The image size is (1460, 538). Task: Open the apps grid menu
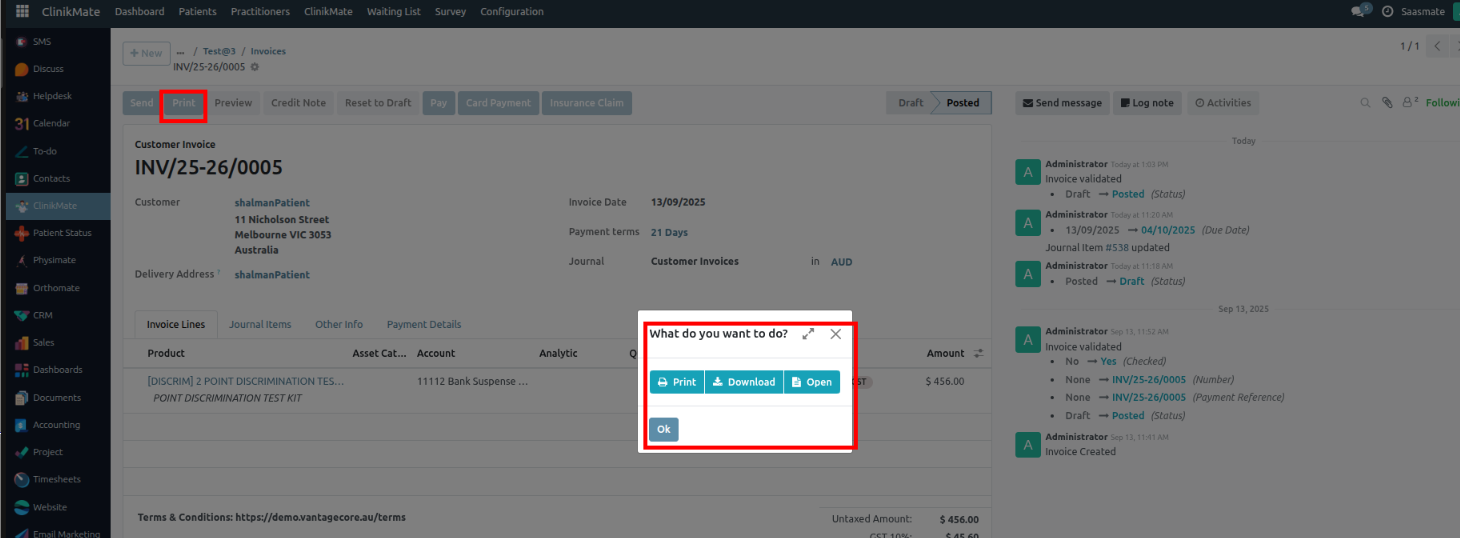coord(22,12)
